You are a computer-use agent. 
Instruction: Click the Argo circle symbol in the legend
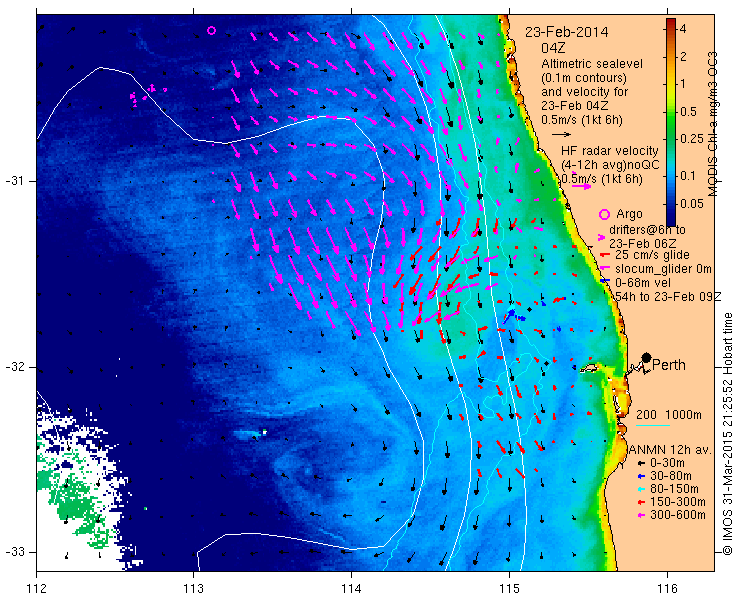point(604,214)
